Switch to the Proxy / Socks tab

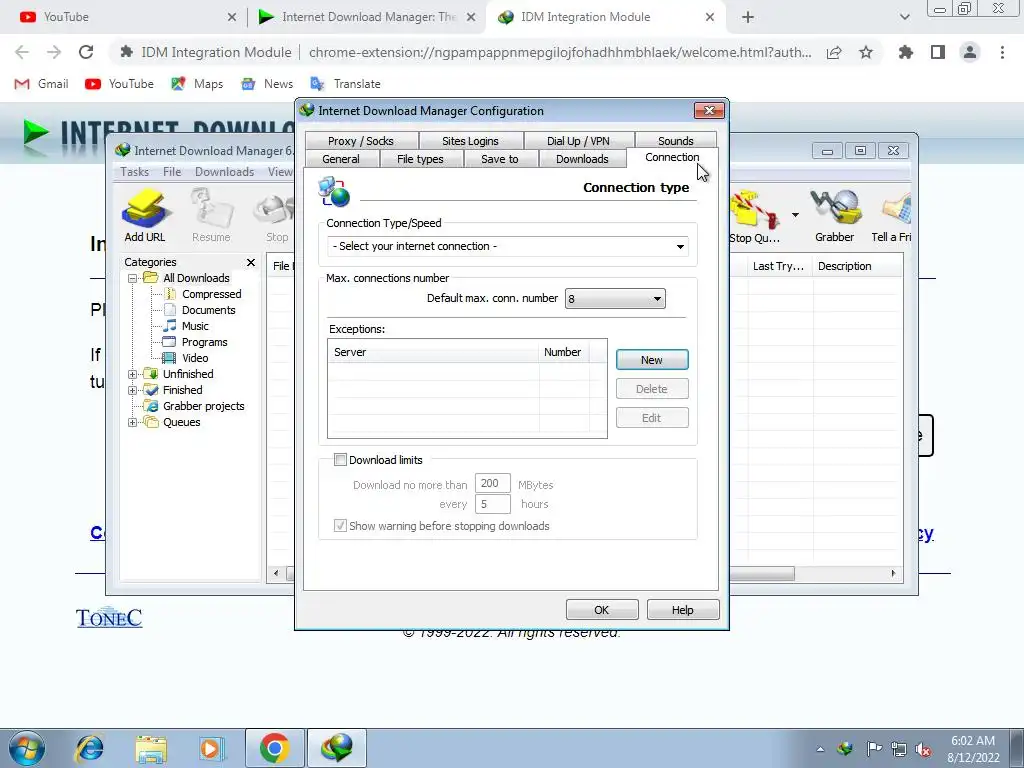tap(360, 140)
